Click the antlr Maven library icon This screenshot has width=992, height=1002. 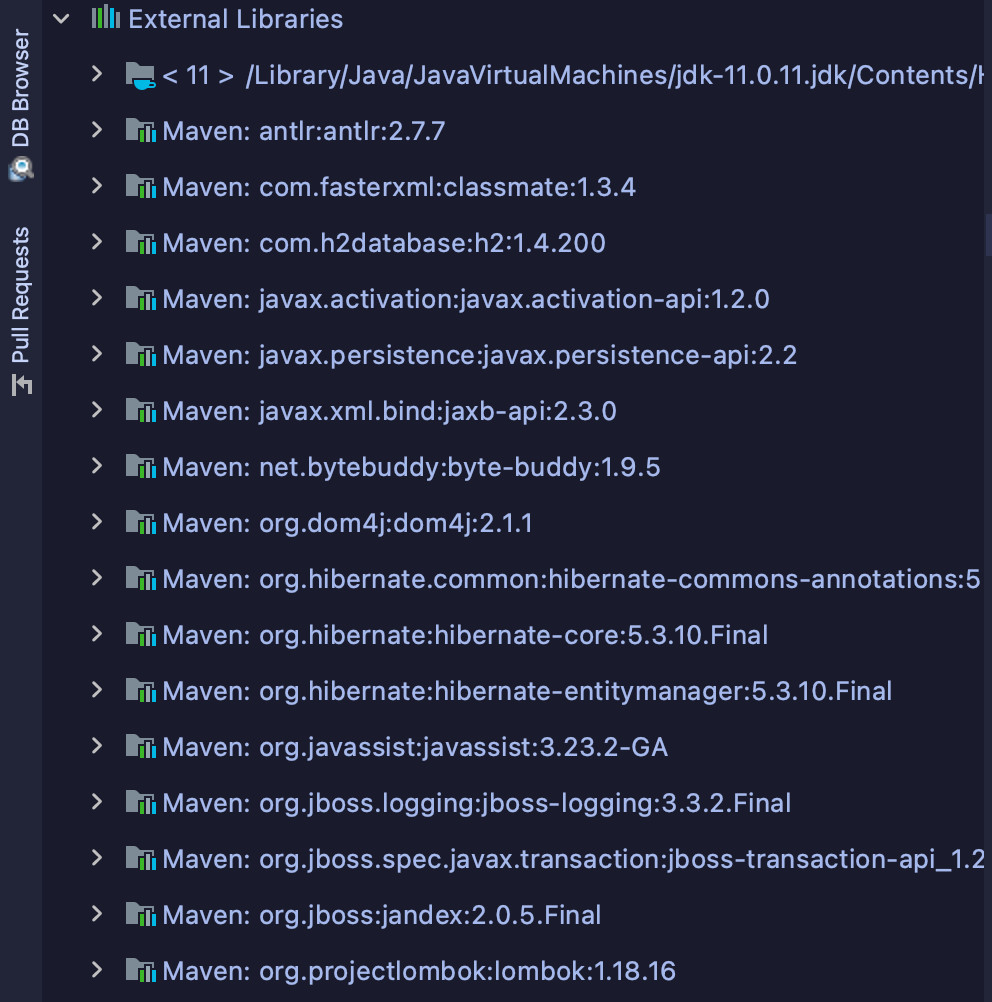140,131
